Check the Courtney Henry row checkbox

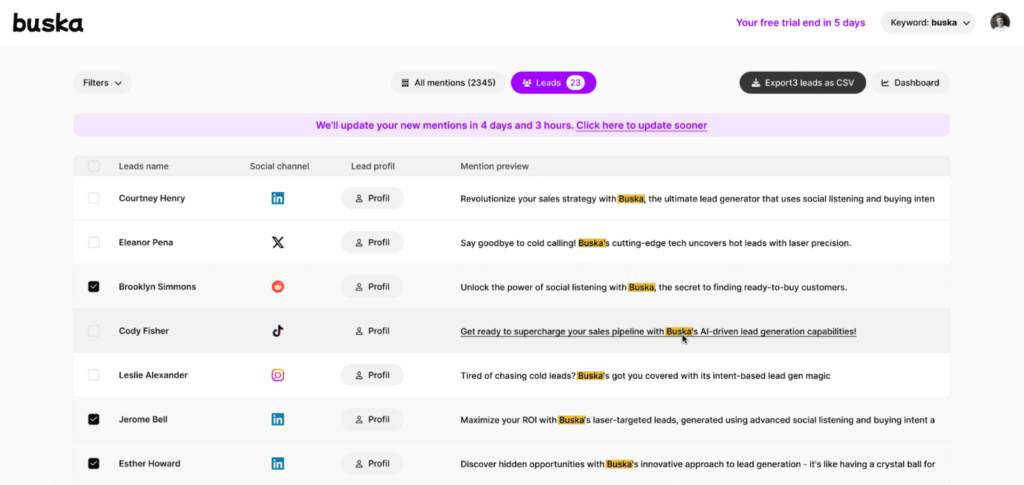93,198
